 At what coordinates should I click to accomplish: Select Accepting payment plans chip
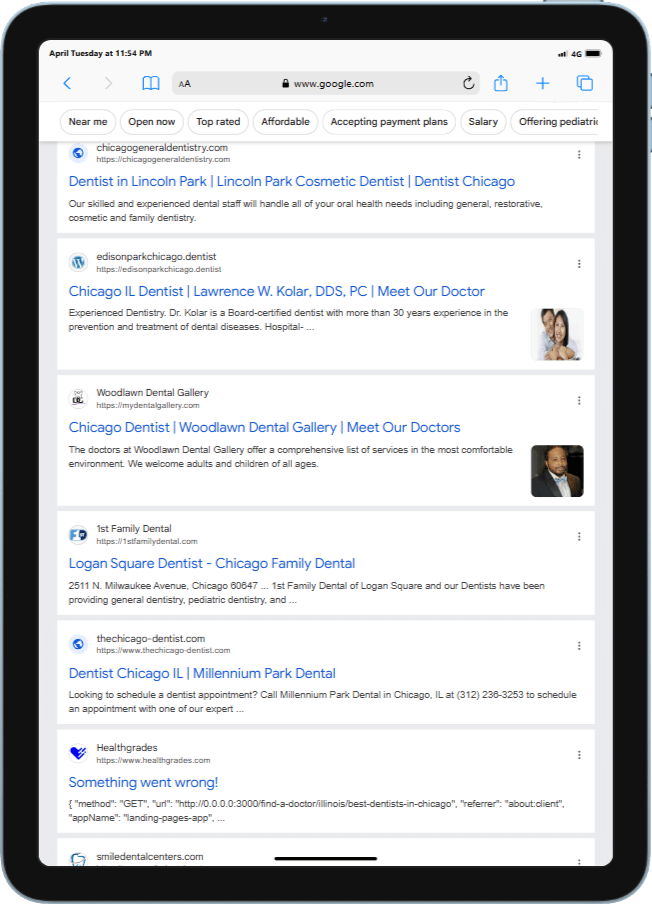(389, 122)
